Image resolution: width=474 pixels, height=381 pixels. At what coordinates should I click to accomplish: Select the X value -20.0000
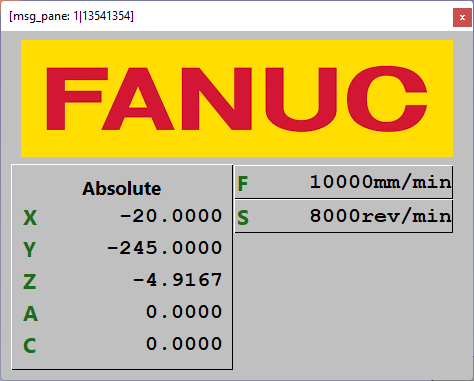pos(171,216)
